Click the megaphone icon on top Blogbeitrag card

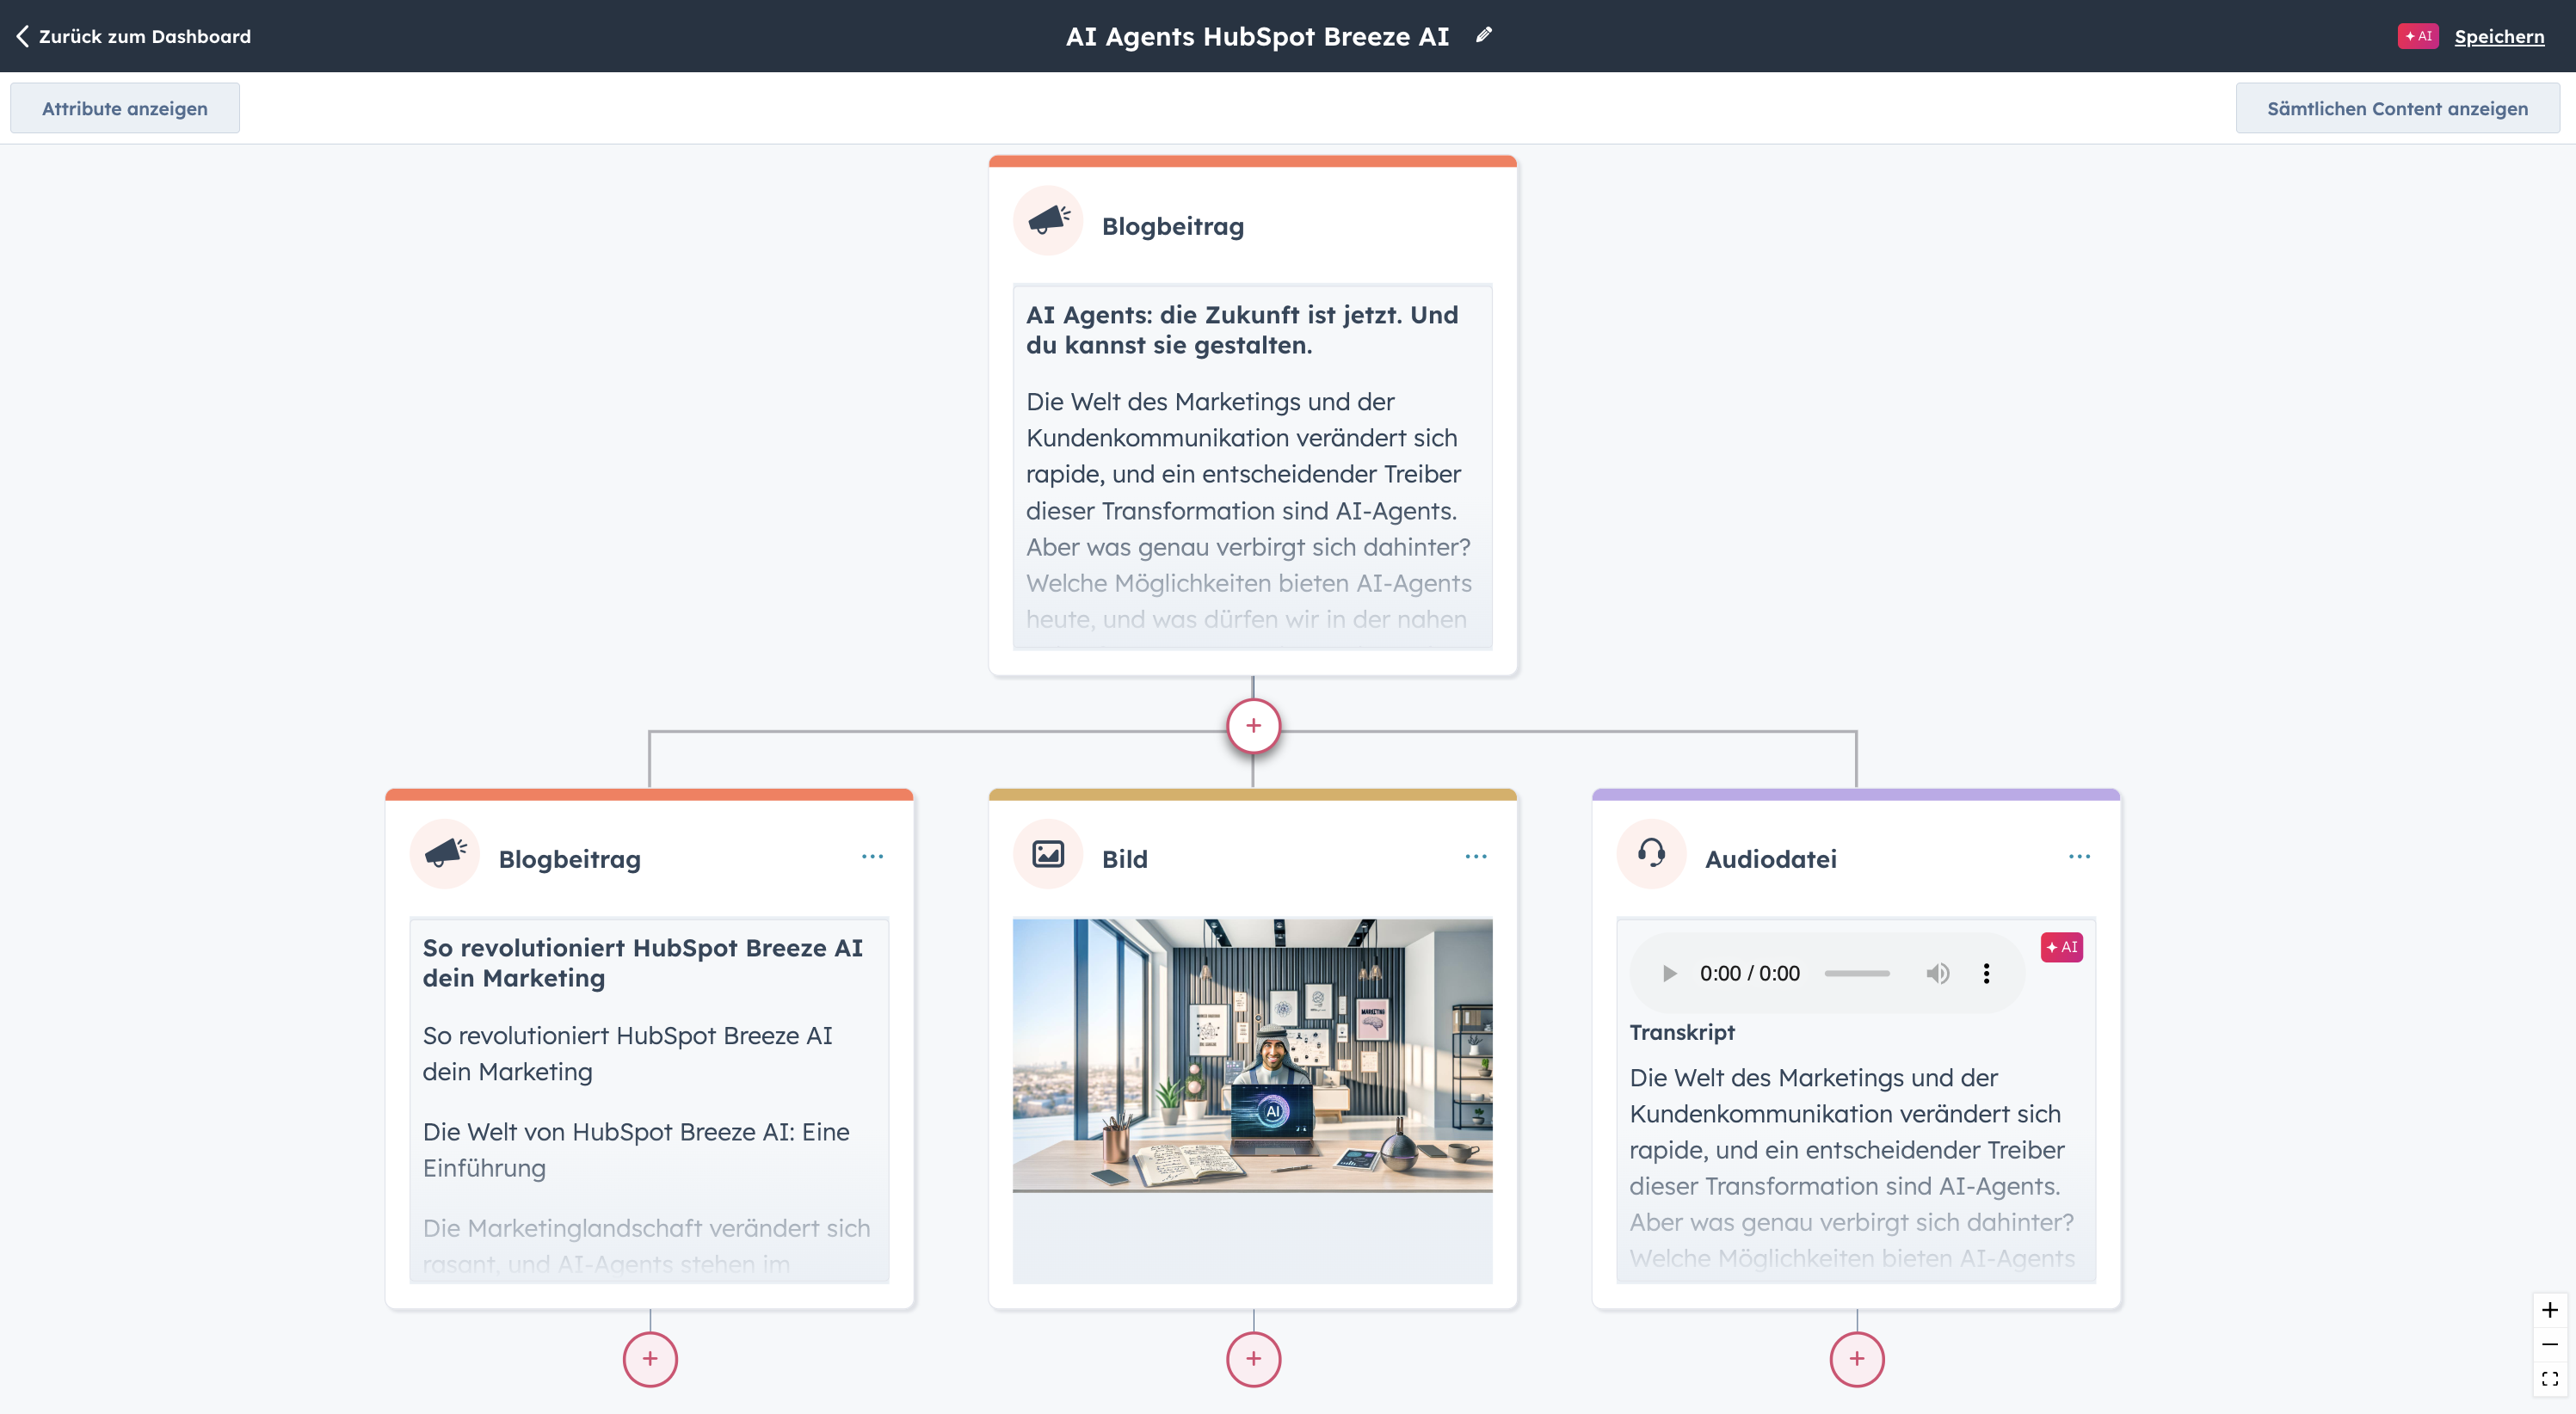pyautogui.click(x=1048, y=220)
